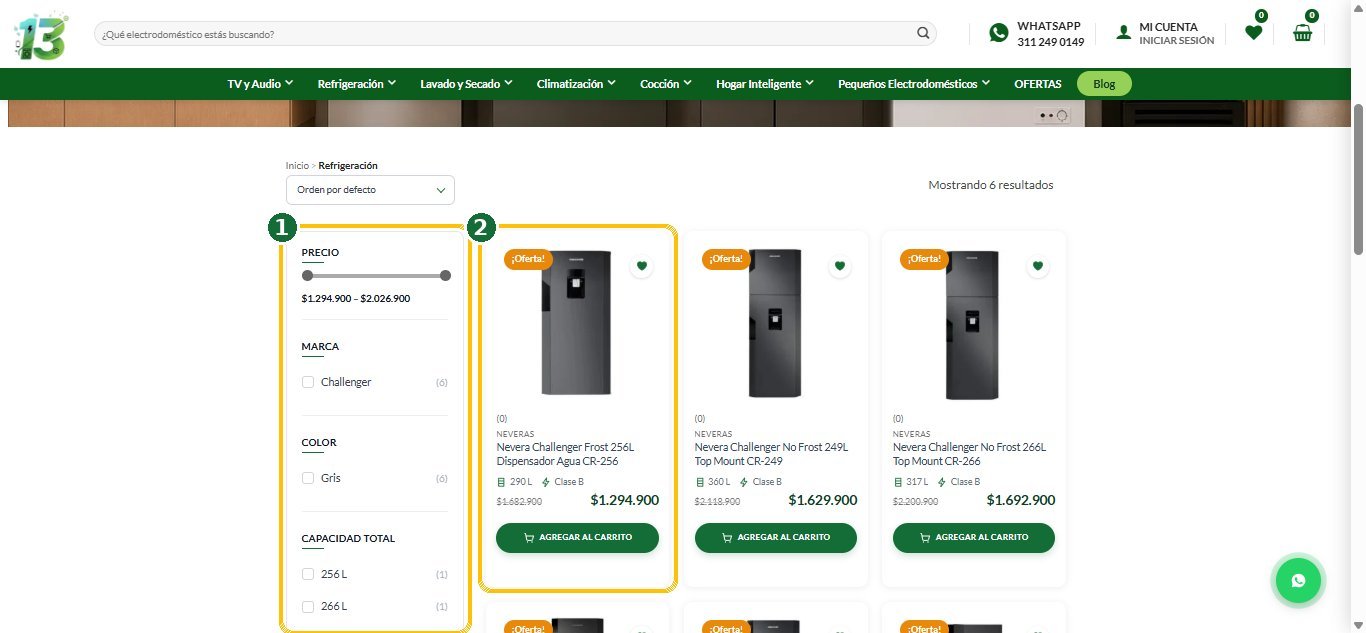Click the page vertical scrollbar
This screenshot has width=1366, height=633.
pos(1358,180)
